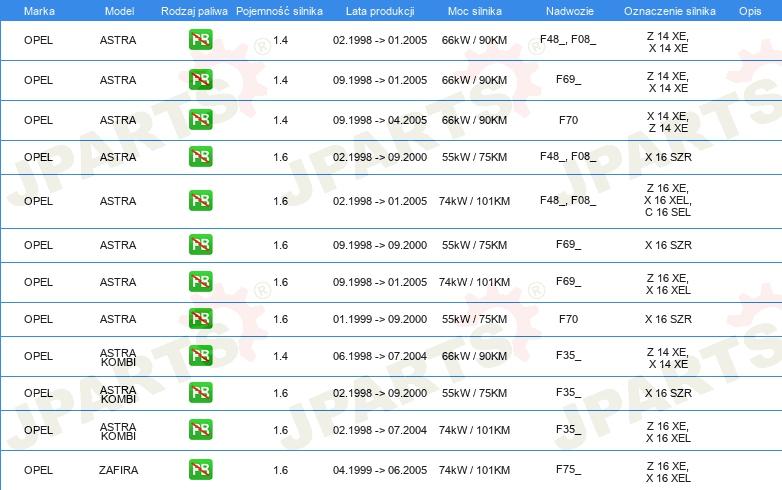Click the Rodzaj paliwa column header
Viewport: 782px width, 490px height.
[x=194, y=11]
